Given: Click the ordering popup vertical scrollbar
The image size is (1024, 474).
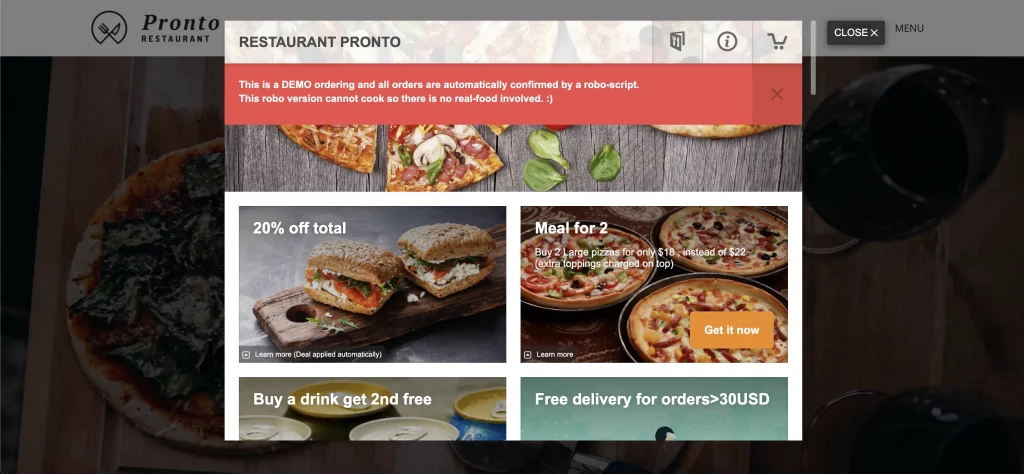Looking at the screenshot, I should [x=813, y=57].
